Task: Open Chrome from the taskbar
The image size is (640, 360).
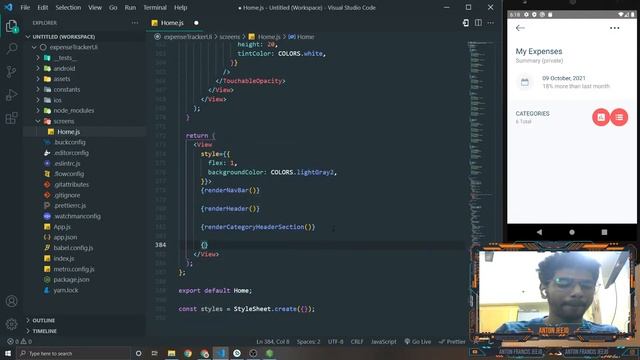Action: click(188, 353)
